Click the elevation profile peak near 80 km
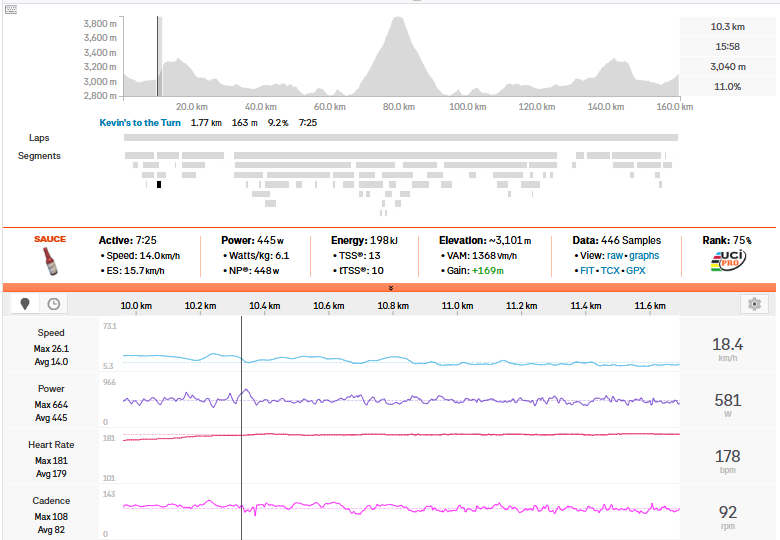Image resolution: width=780 pixels, height=540 pixels. pyautogui.click(x=398, y=18)
